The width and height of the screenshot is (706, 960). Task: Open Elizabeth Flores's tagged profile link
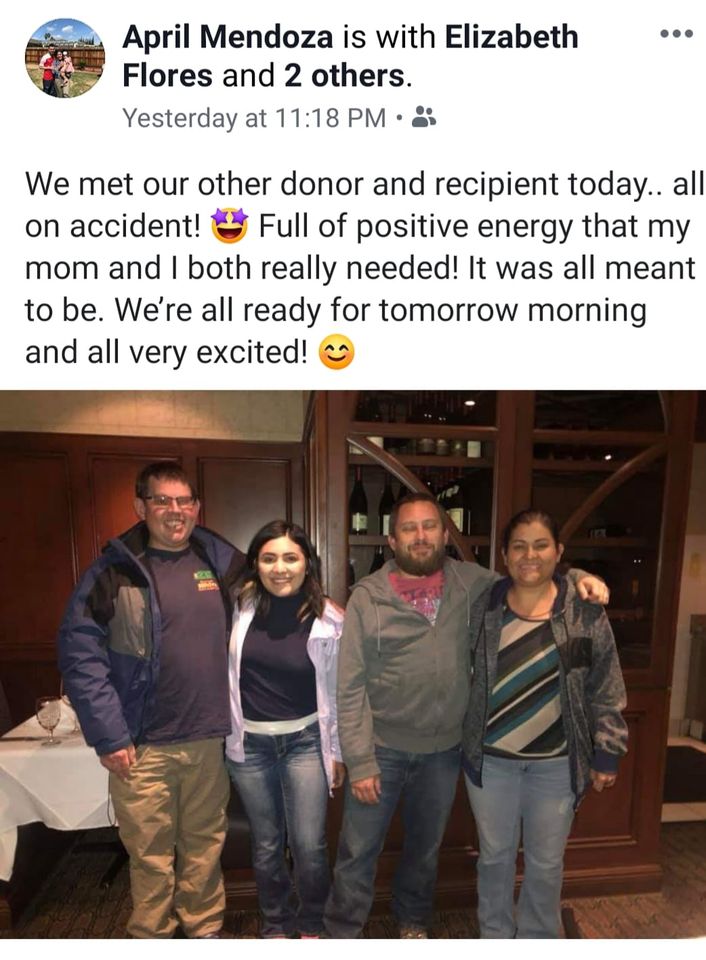tap(350, 56)
